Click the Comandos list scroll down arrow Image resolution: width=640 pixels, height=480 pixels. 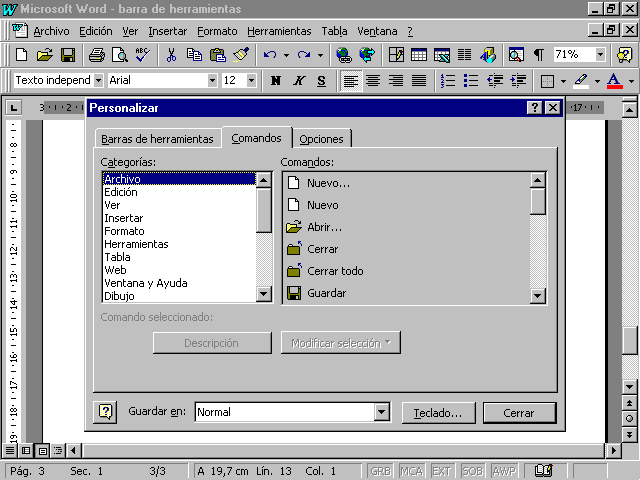pyautogui.click(x=538, y=295)
